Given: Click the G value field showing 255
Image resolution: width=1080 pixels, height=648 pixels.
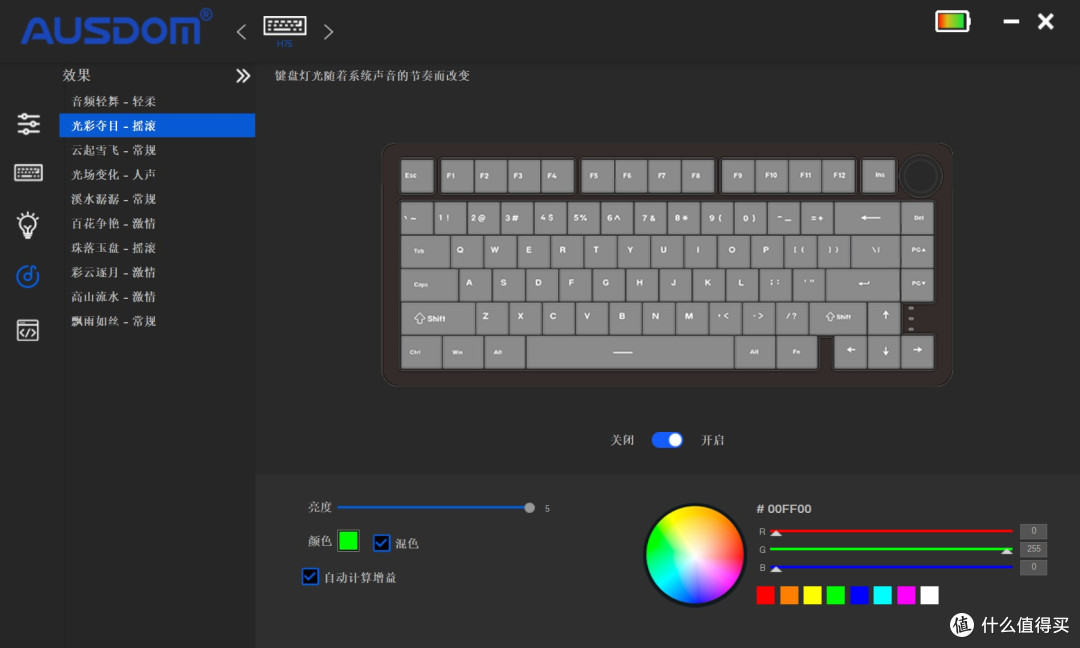Looking at the screenshot, I should click(x=1033, y=549).
